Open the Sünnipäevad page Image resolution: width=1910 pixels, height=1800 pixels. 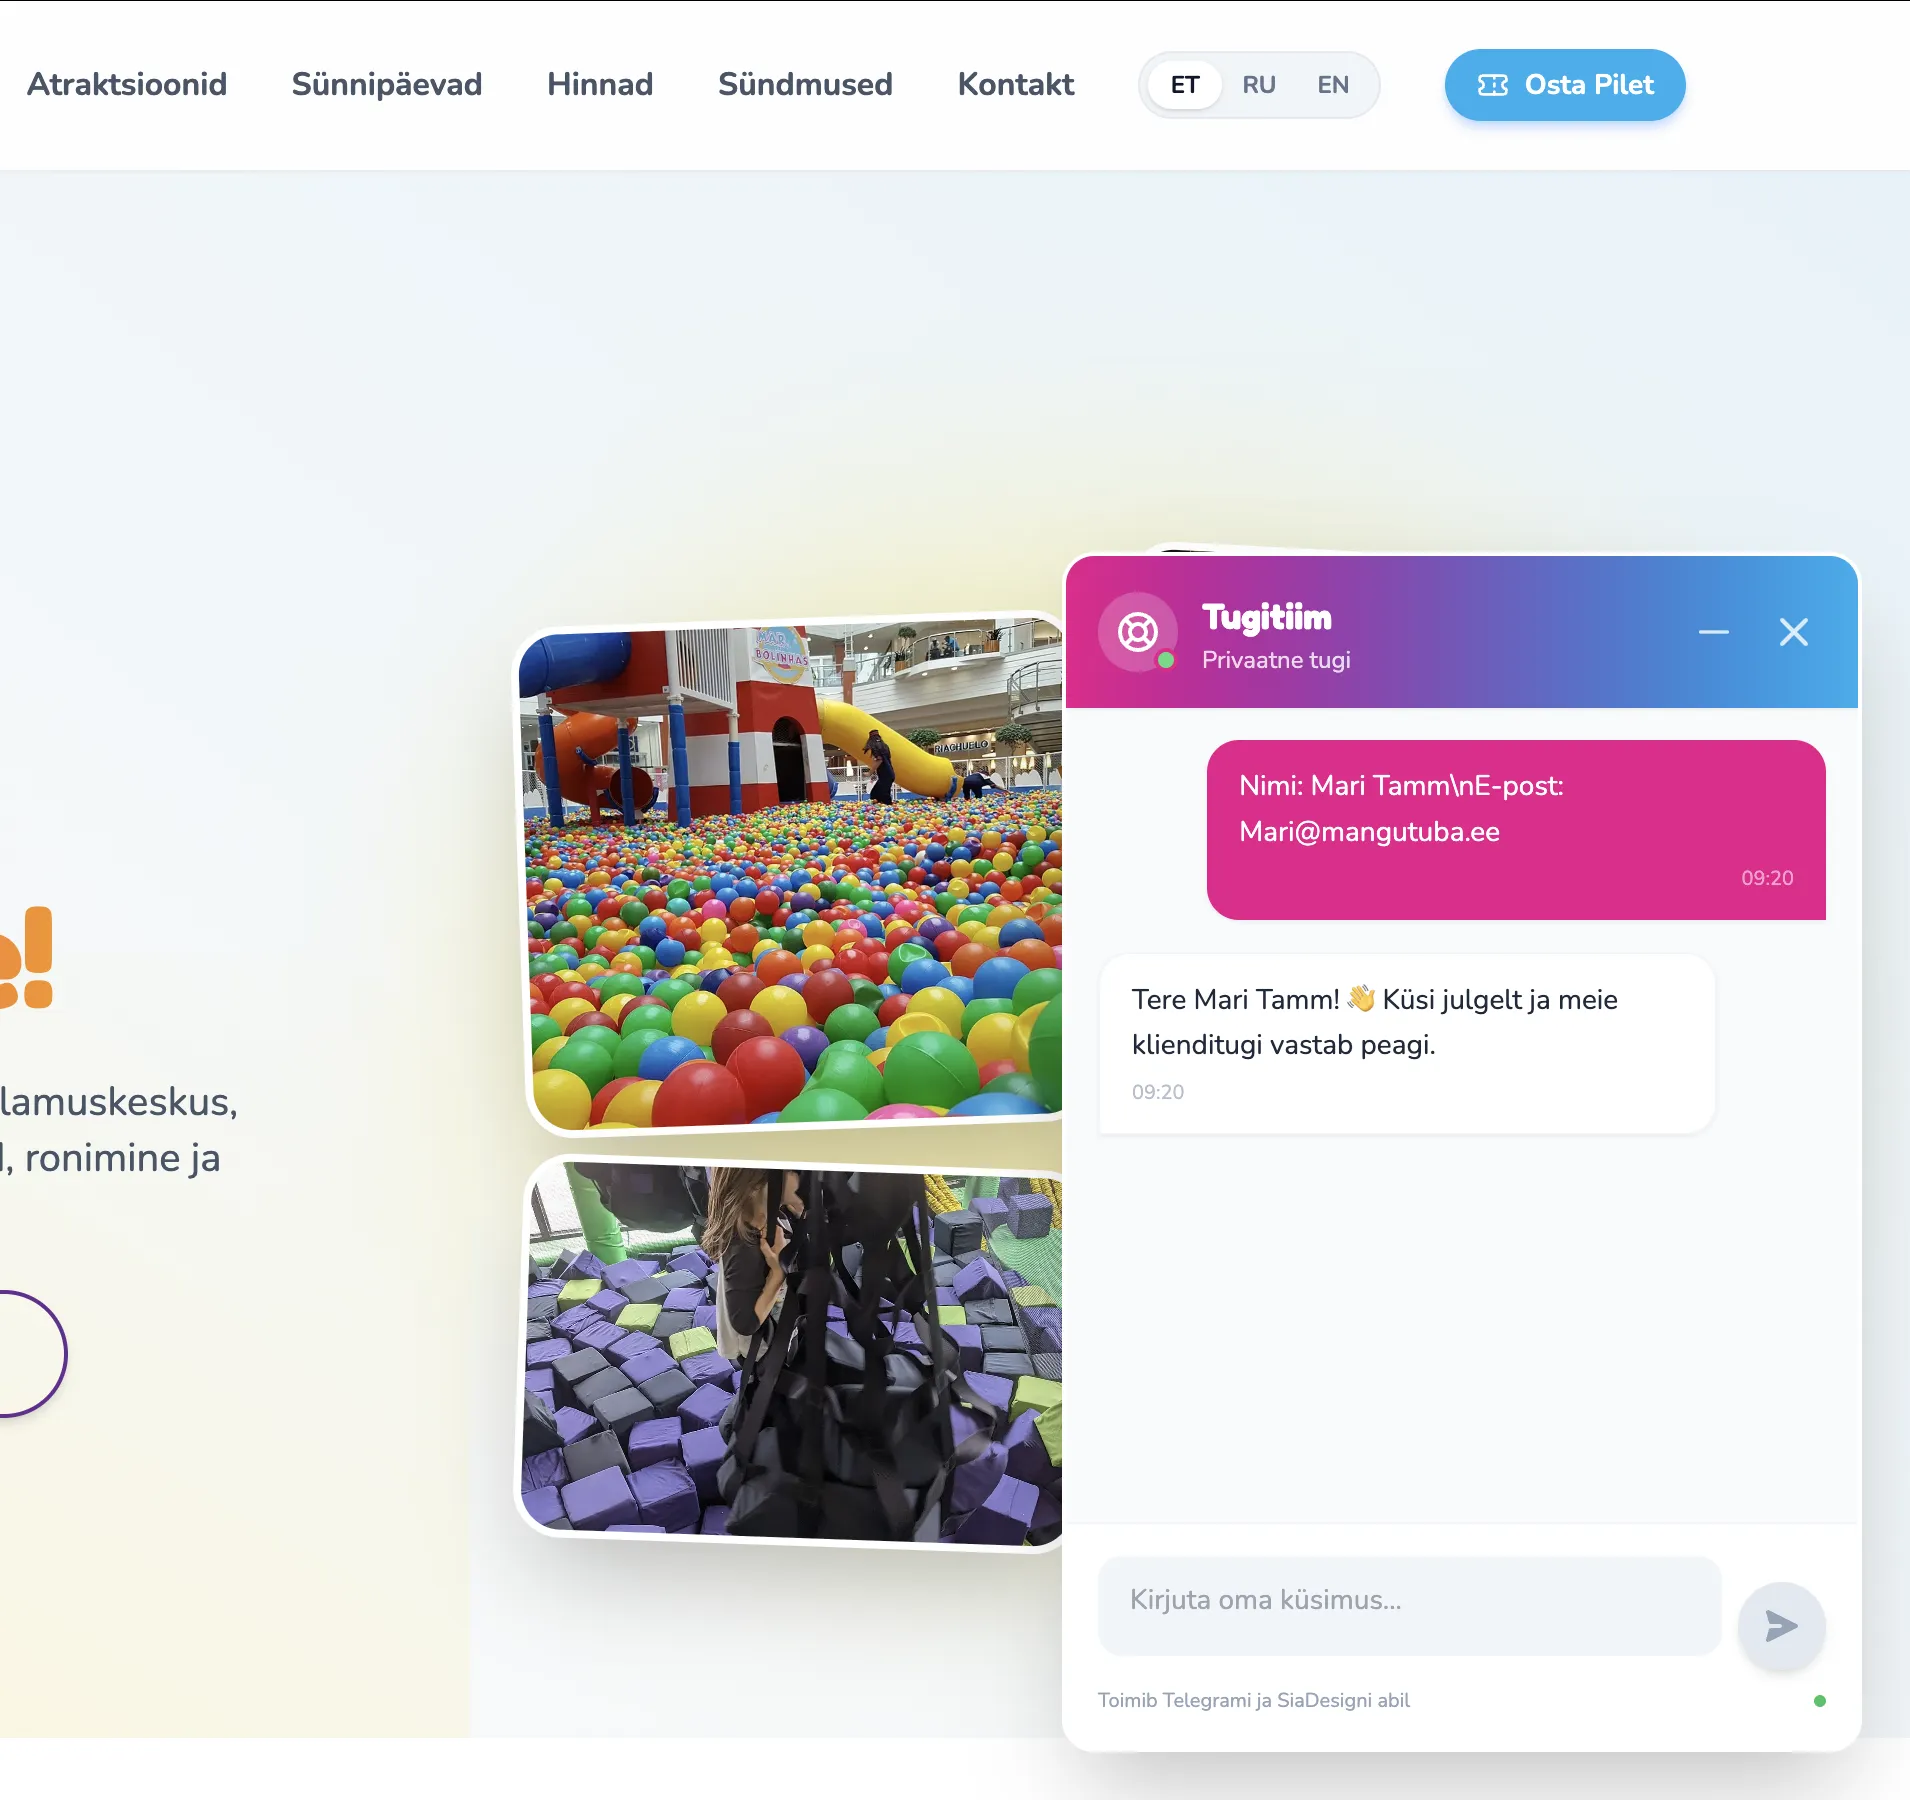pos(387,84)
